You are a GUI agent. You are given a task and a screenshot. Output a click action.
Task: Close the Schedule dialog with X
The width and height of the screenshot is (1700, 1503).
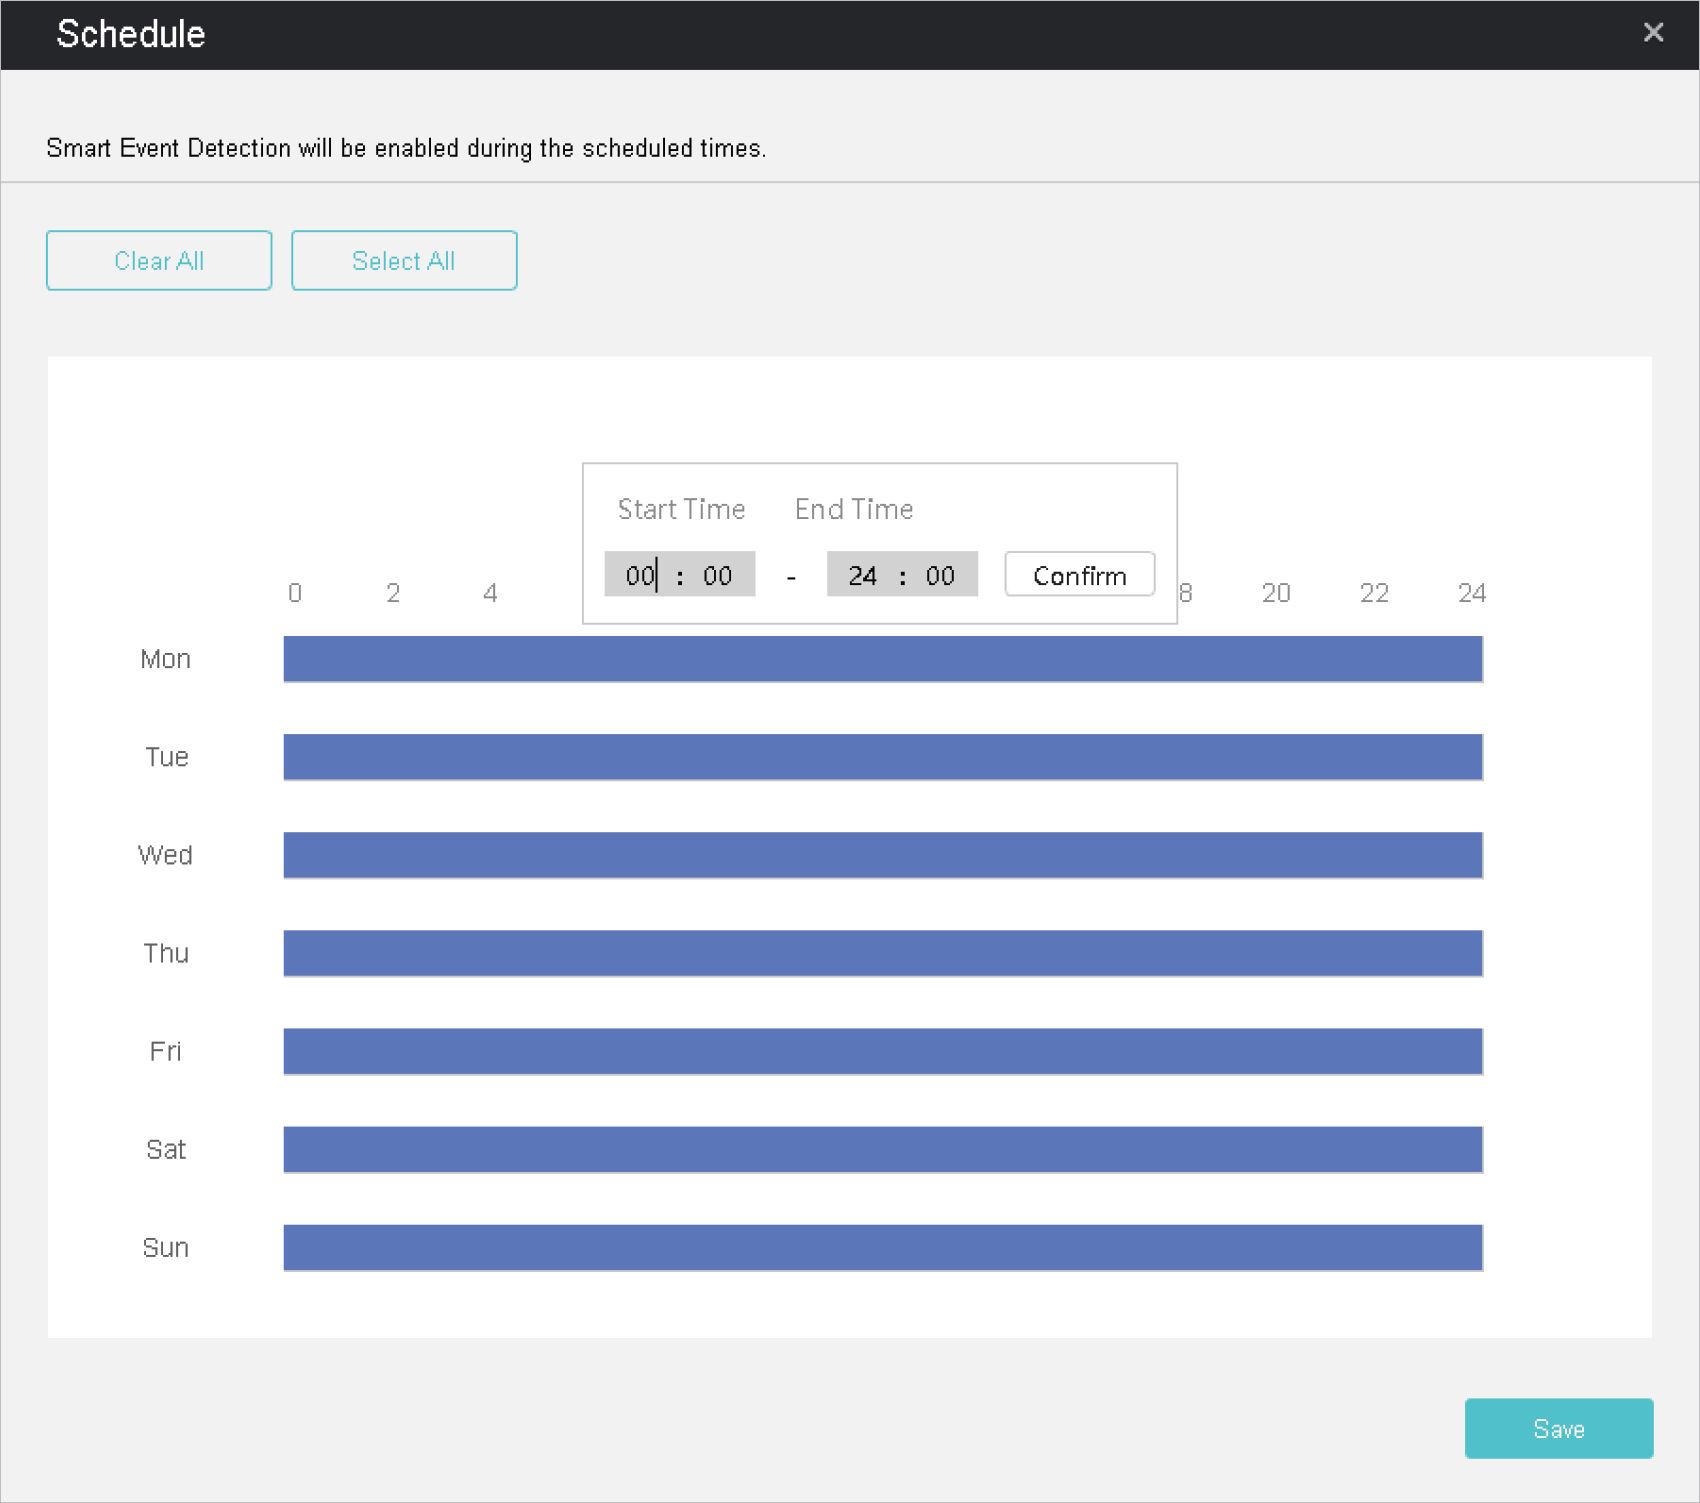[1653, 33]
